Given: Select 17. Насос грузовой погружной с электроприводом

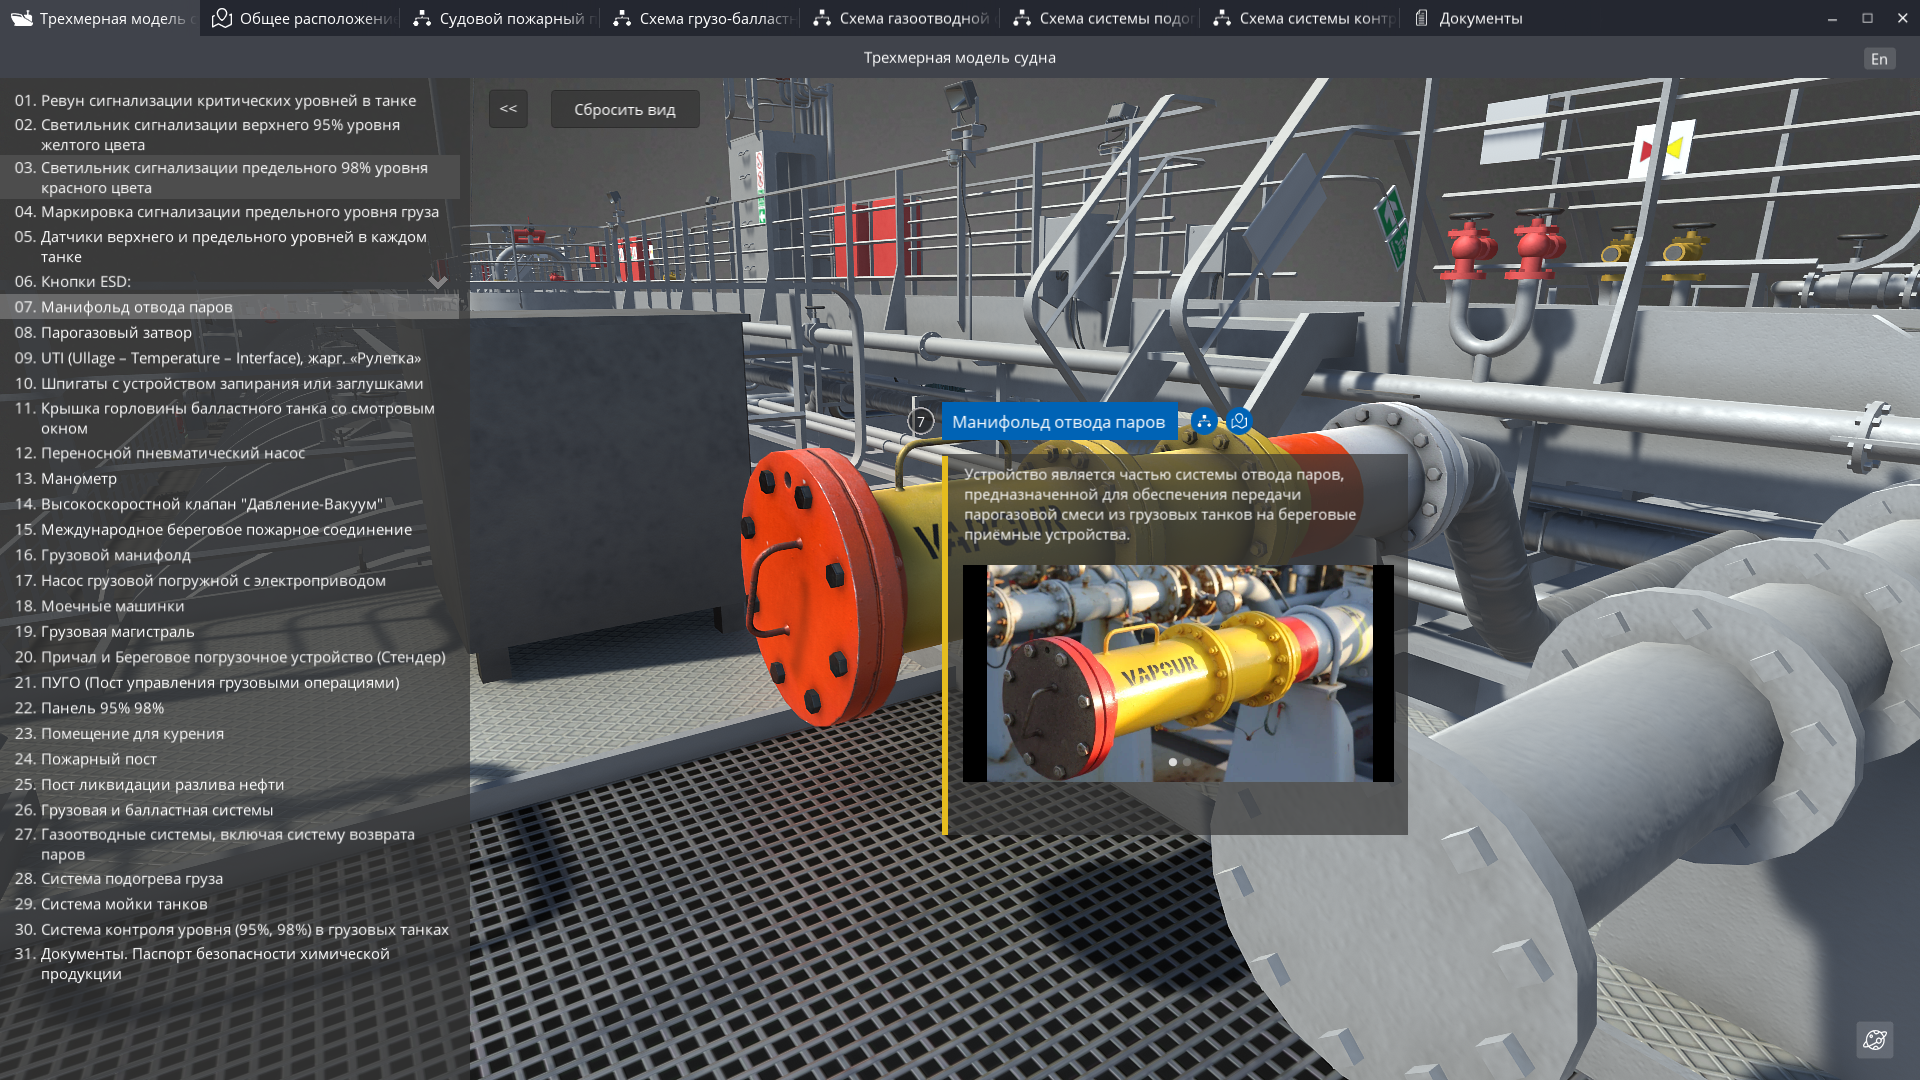Looking at the screenshot, I should tap(230, 580).
